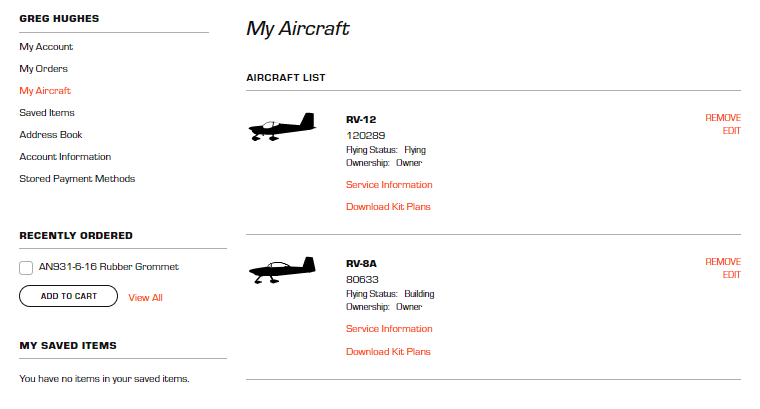Open Service Information for RV-12
Image resolution: width=760 pixels, height=409 pixels.
point(389,185)
